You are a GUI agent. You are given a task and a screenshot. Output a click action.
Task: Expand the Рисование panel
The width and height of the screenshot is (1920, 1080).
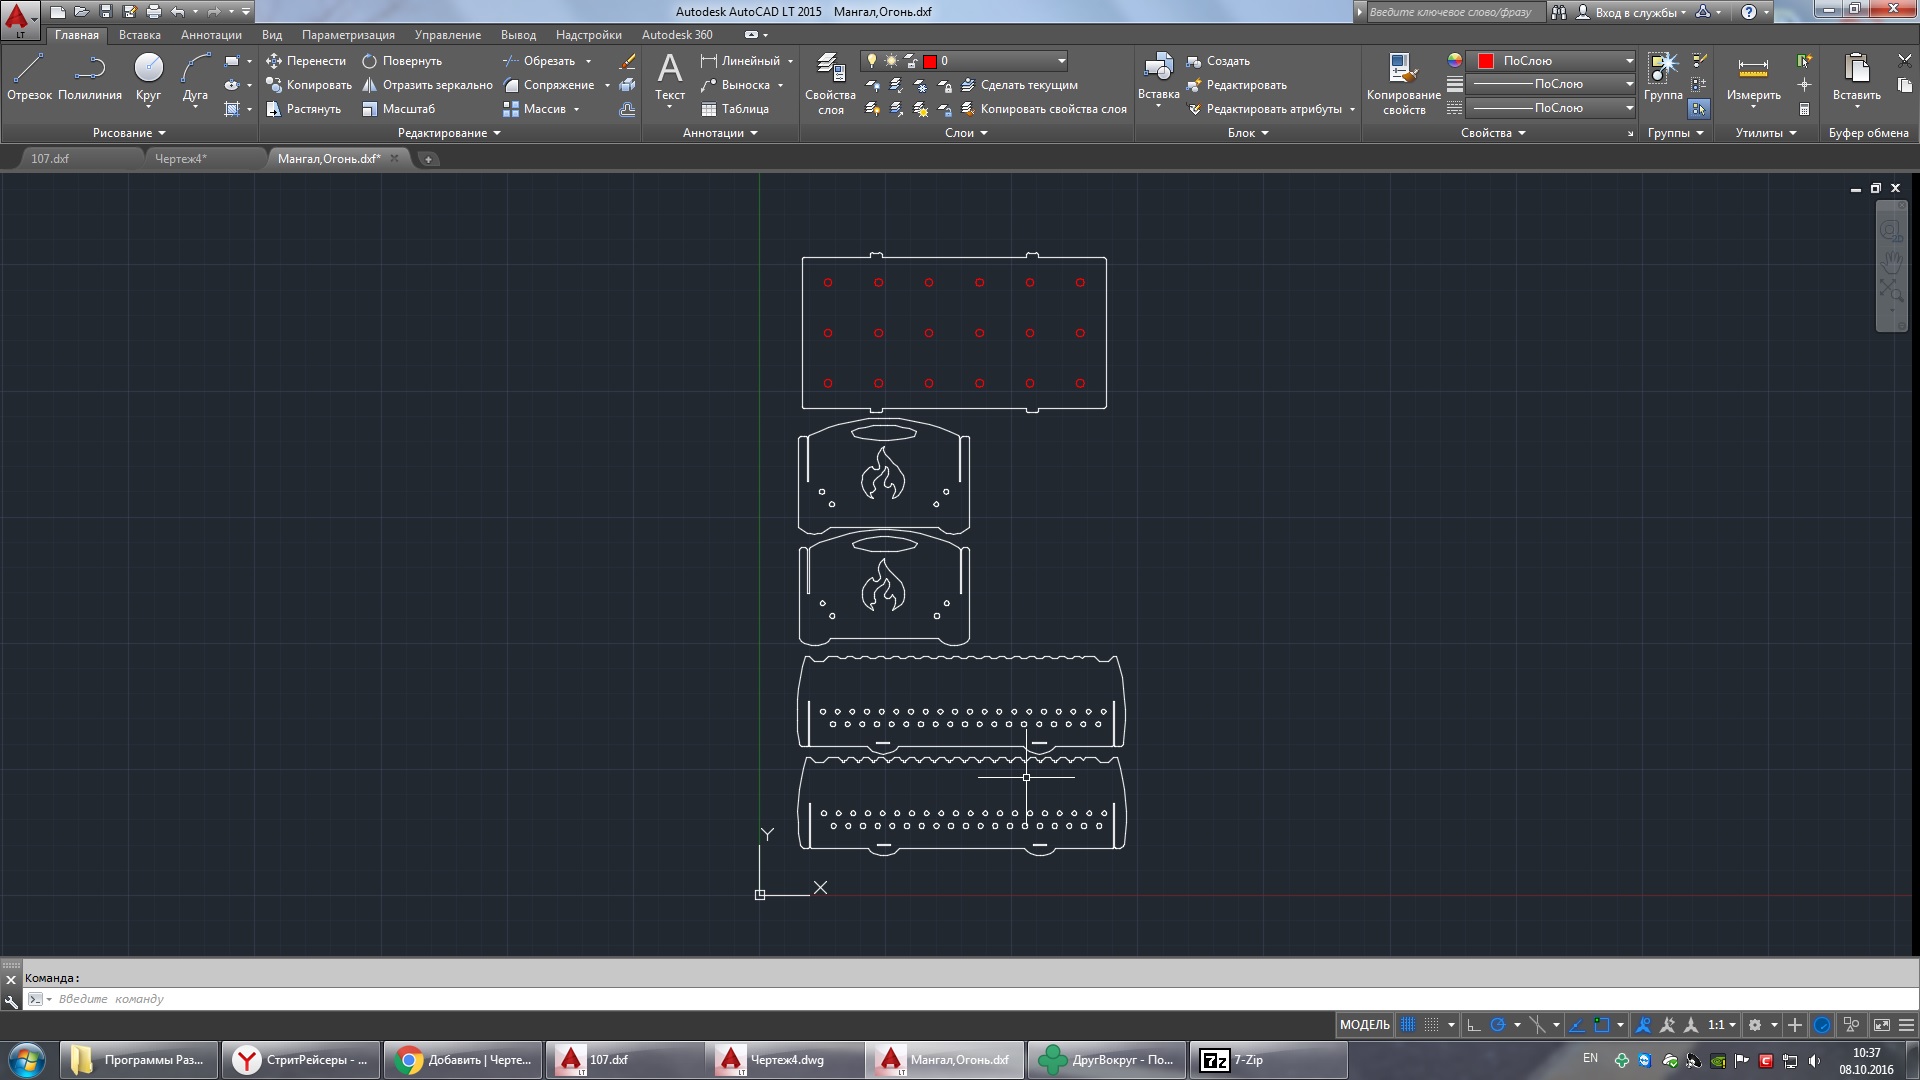pyautogui.click(x=129, y=133)
